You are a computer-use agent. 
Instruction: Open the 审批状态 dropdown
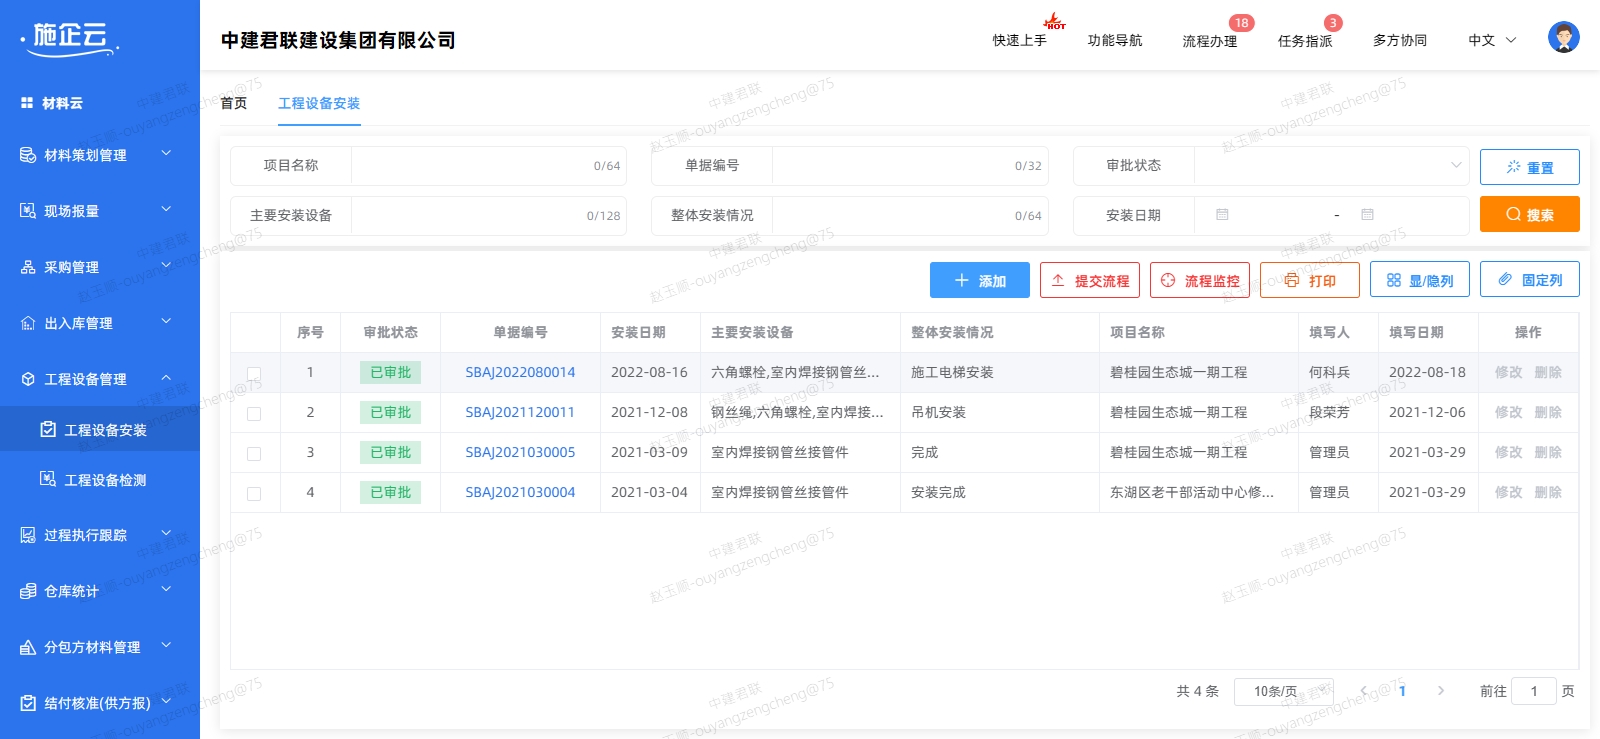tap(1330, 166)
